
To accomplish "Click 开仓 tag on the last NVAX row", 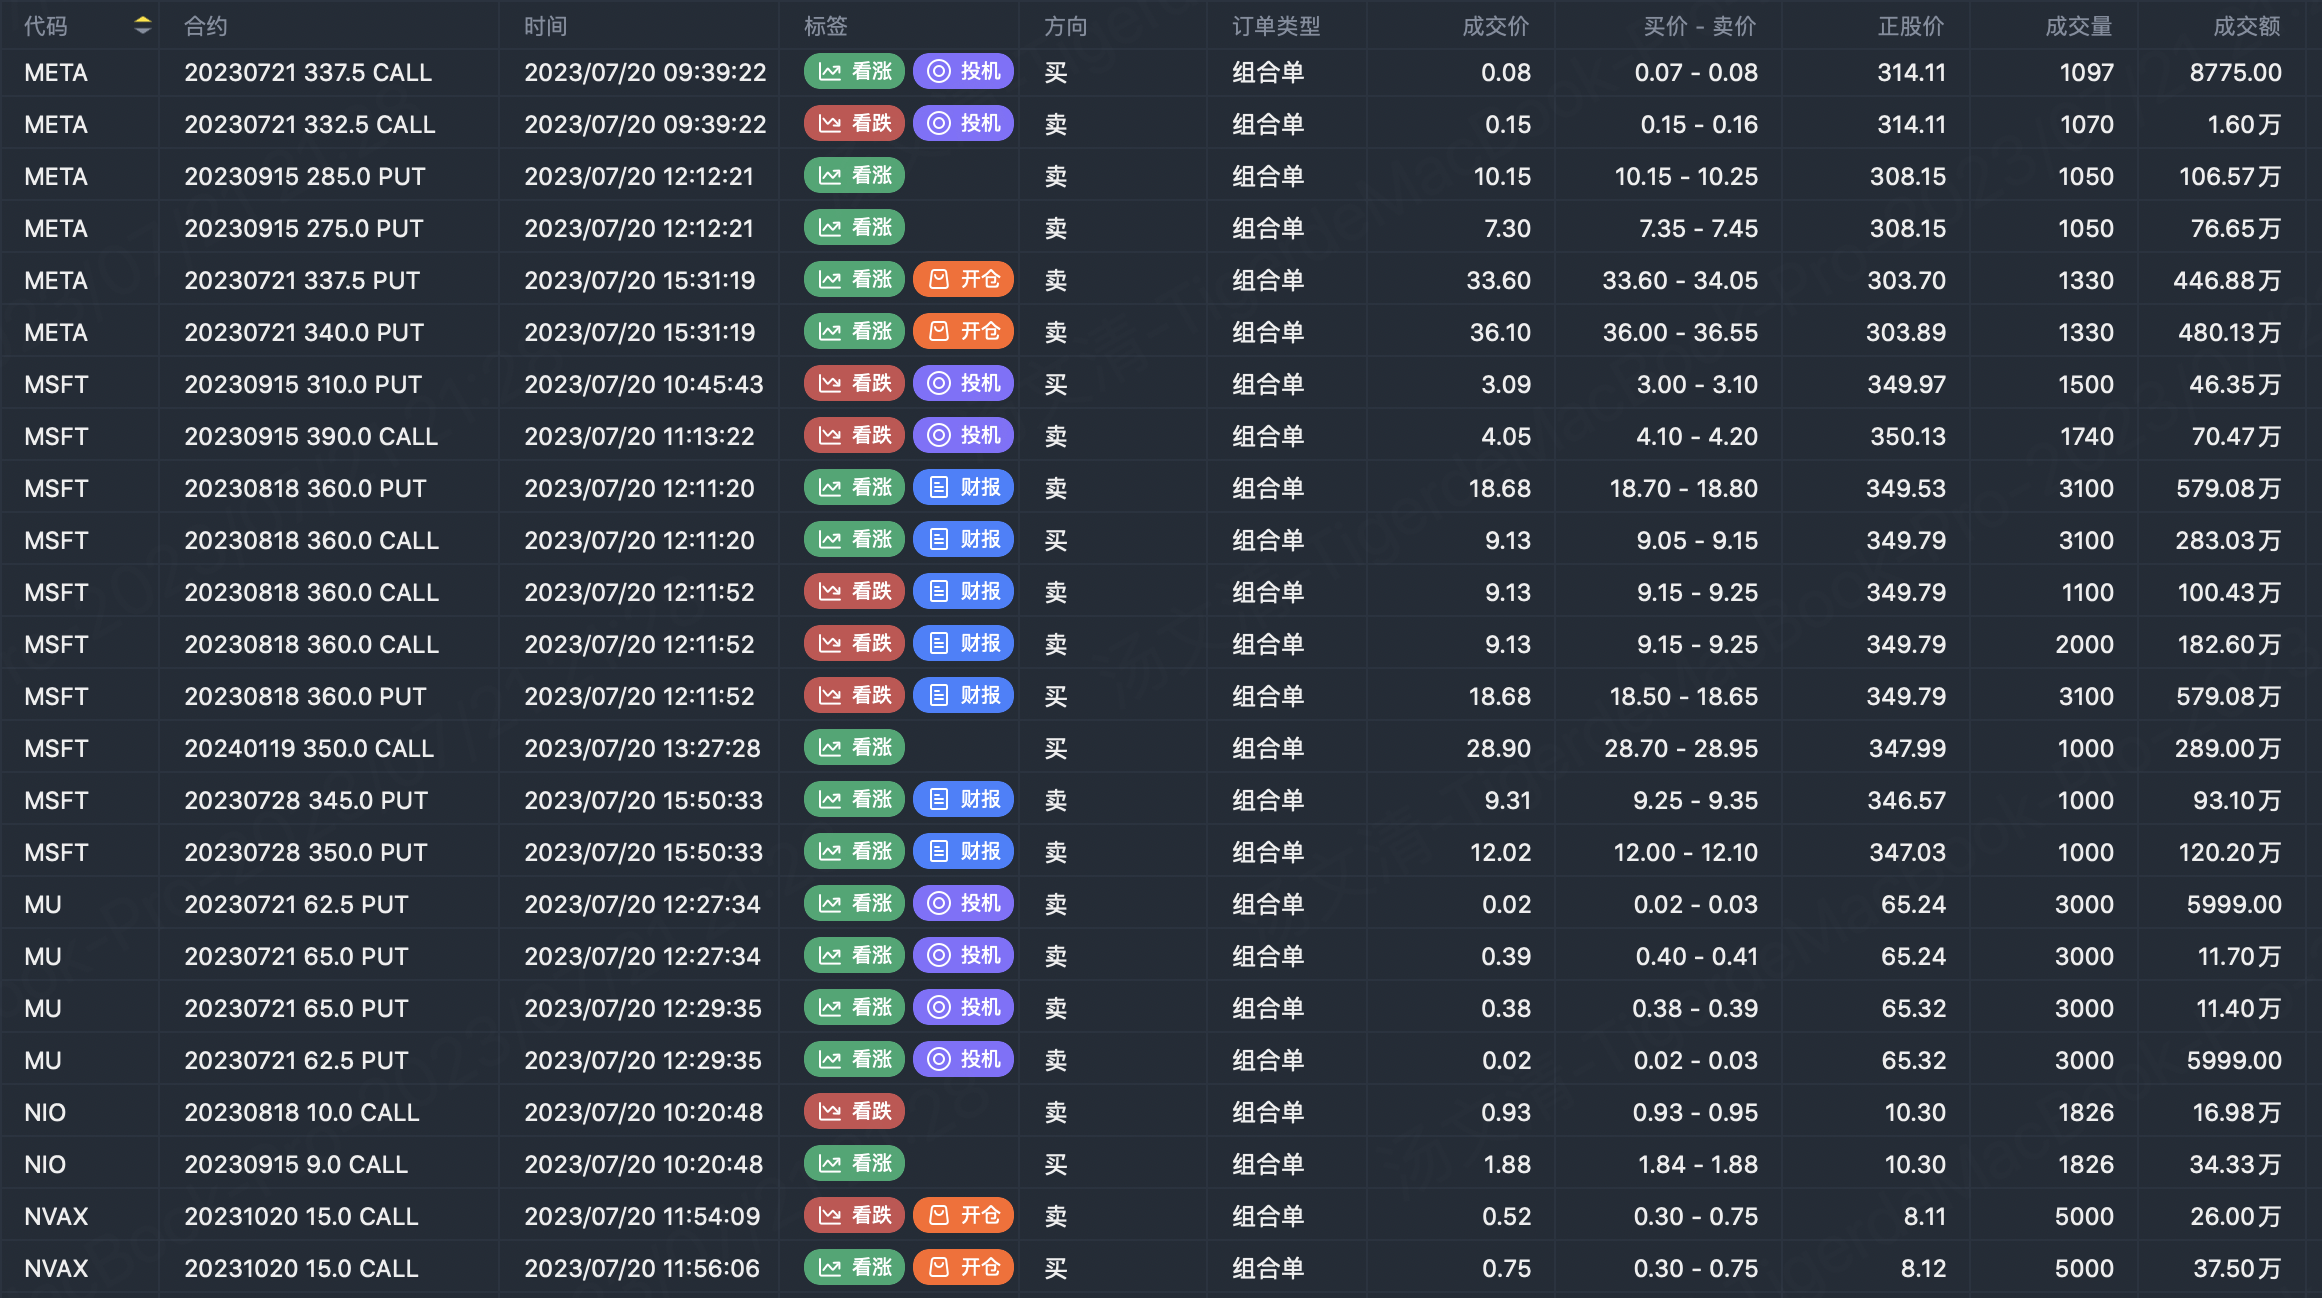I will tap(963, 1268).
